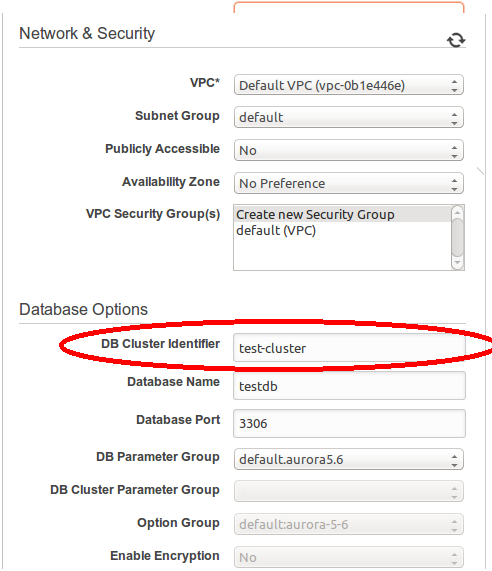Click the security group list scroll down arrow

coord(457,263)
